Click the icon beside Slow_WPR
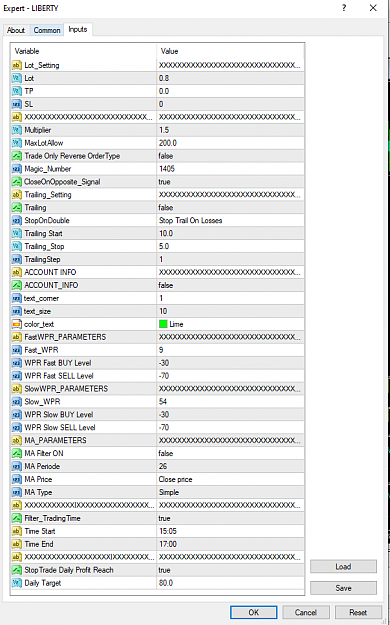This screenshot has width=390, height=625. [x=17, y=401]
